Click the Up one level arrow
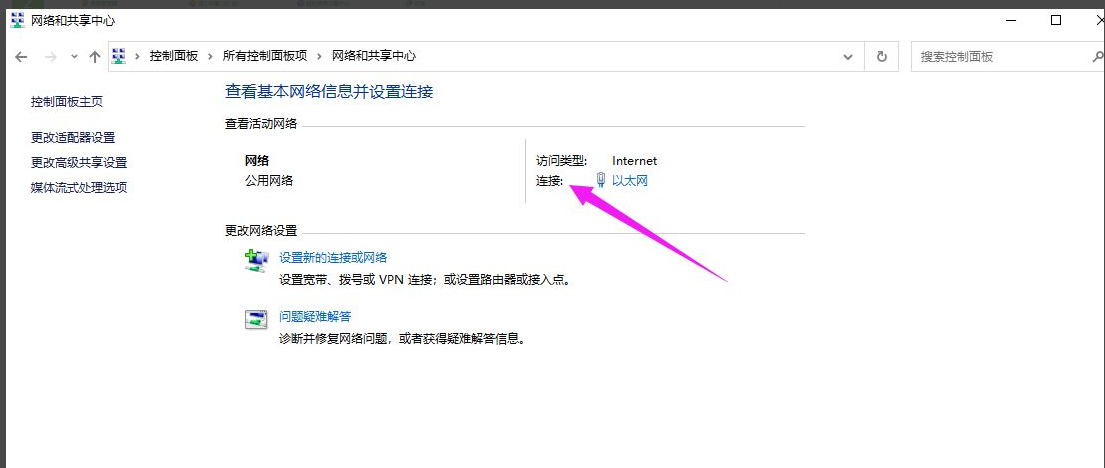 pyautogui.click(x=95, y=57)
